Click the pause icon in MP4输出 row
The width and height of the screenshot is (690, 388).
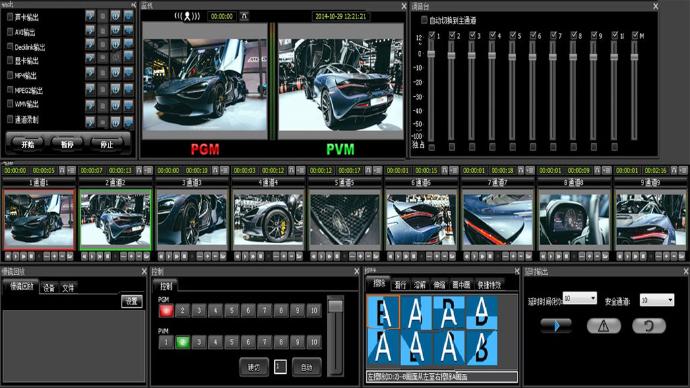(115, 74)
